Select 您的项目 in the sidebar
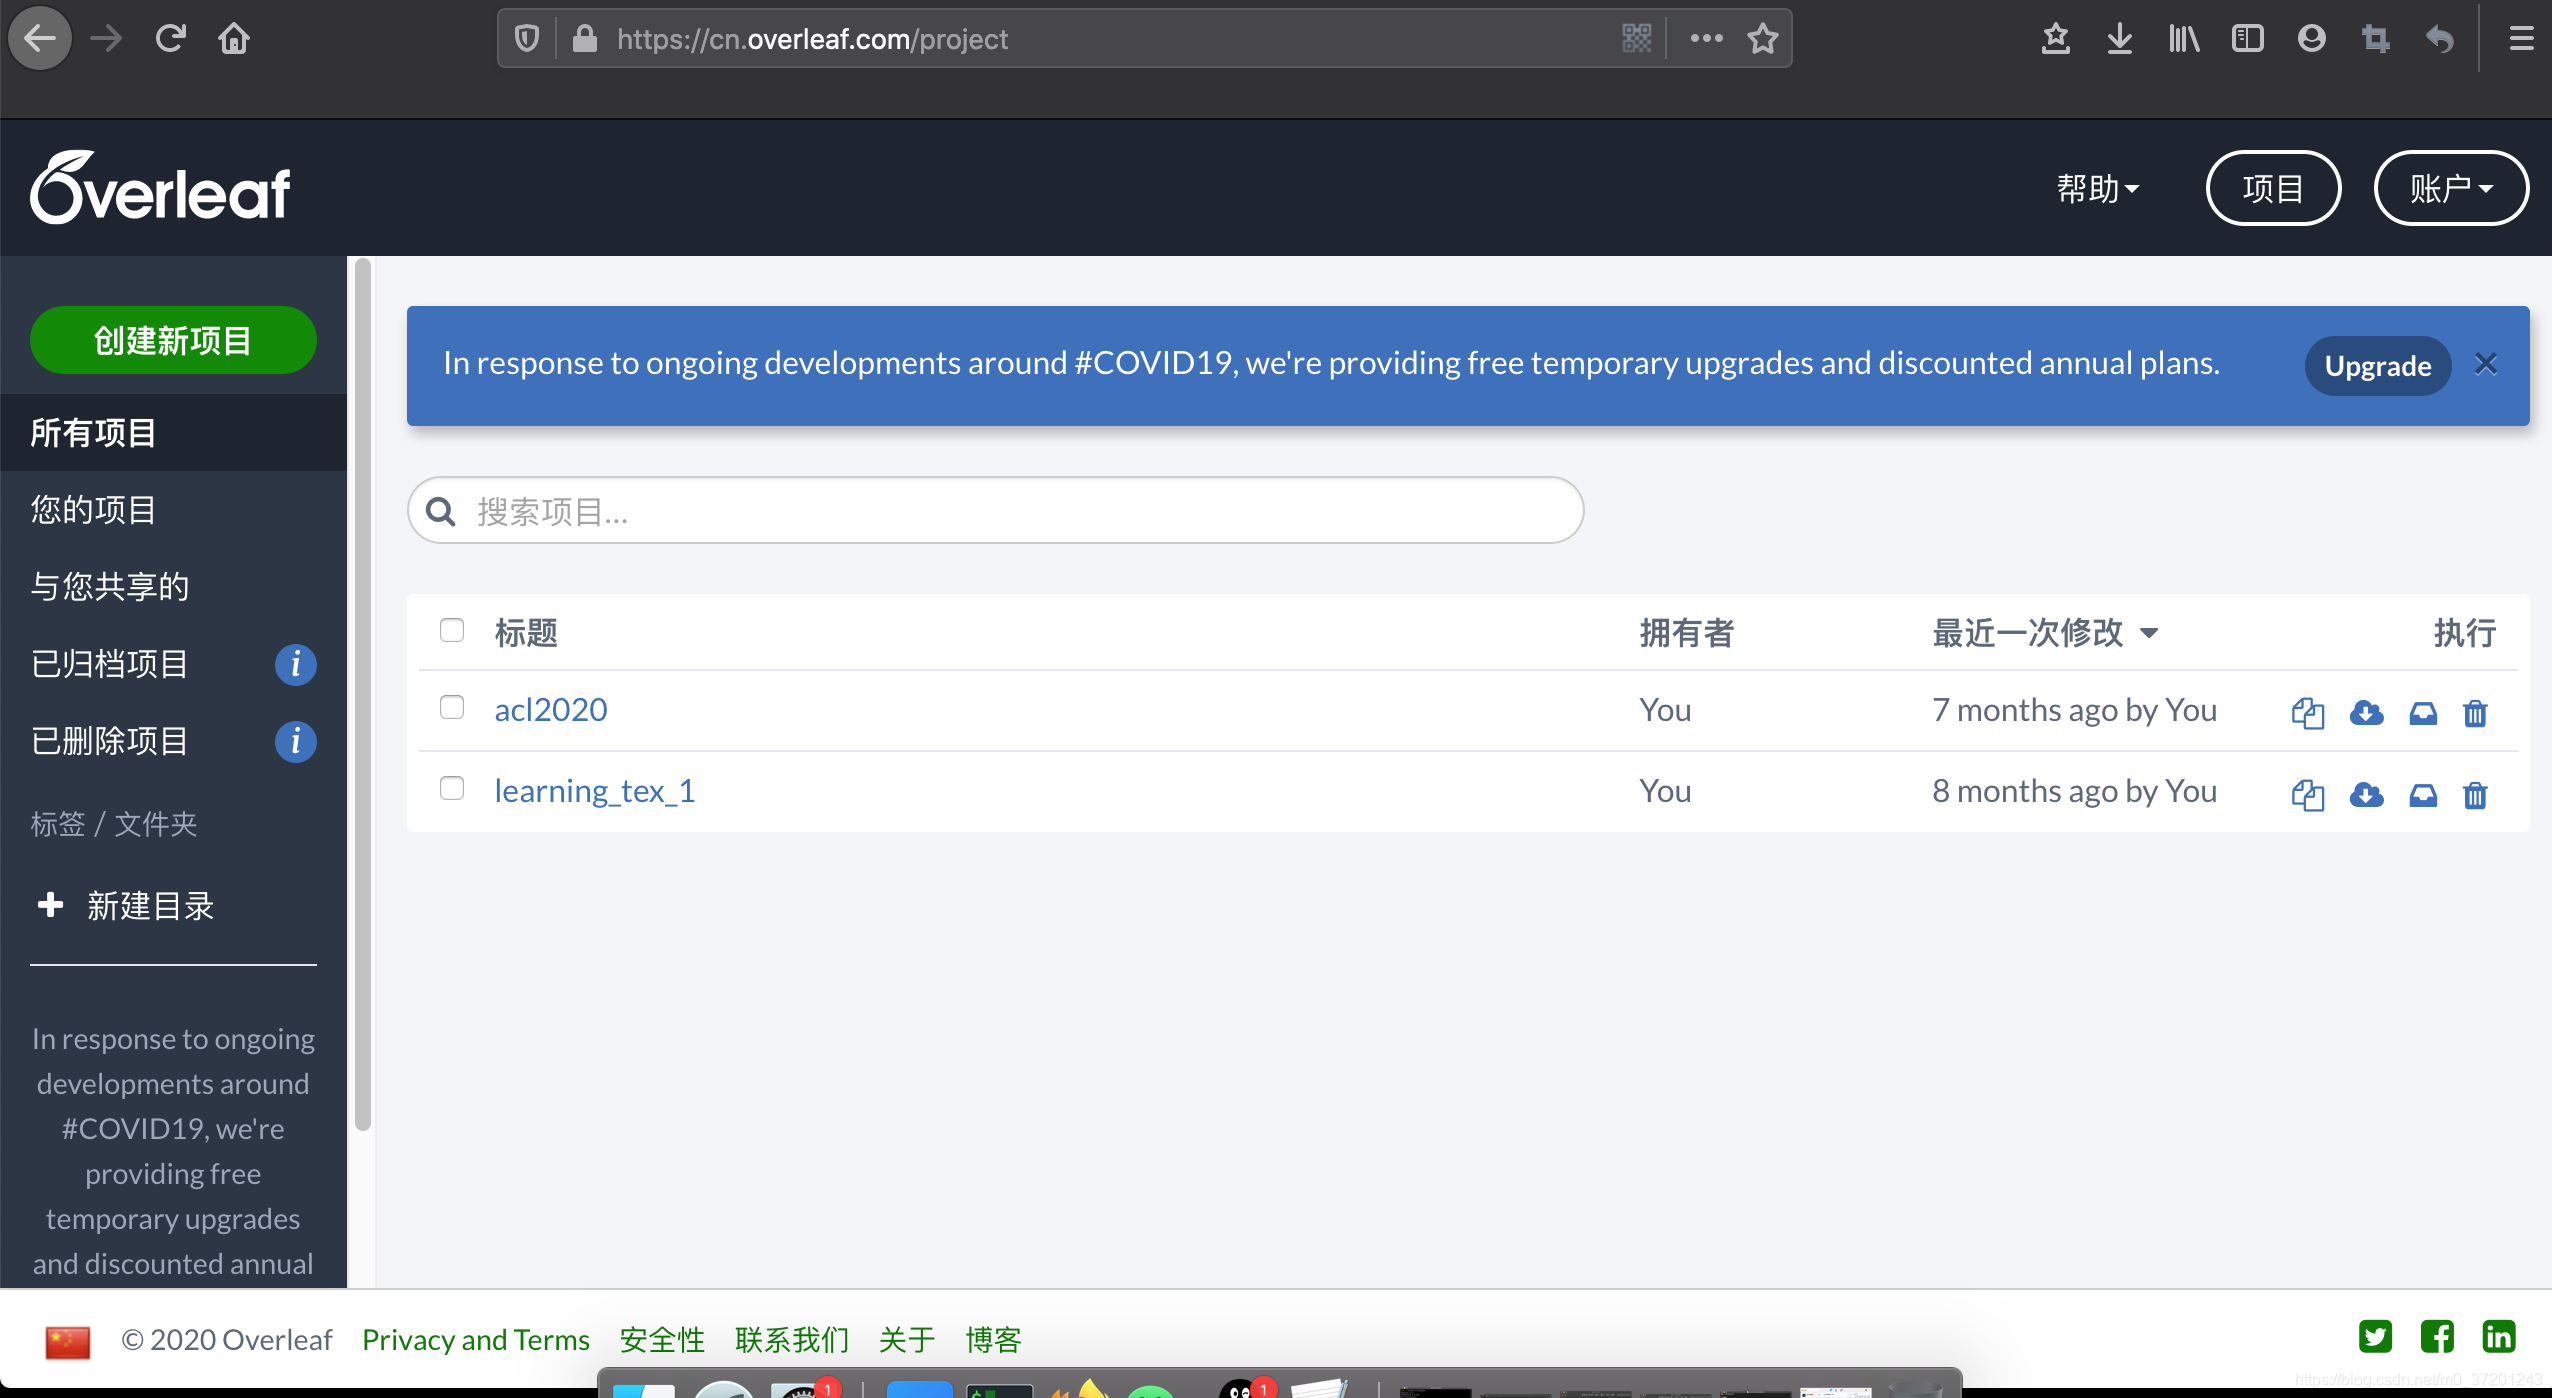 click(x=94, y=510)
